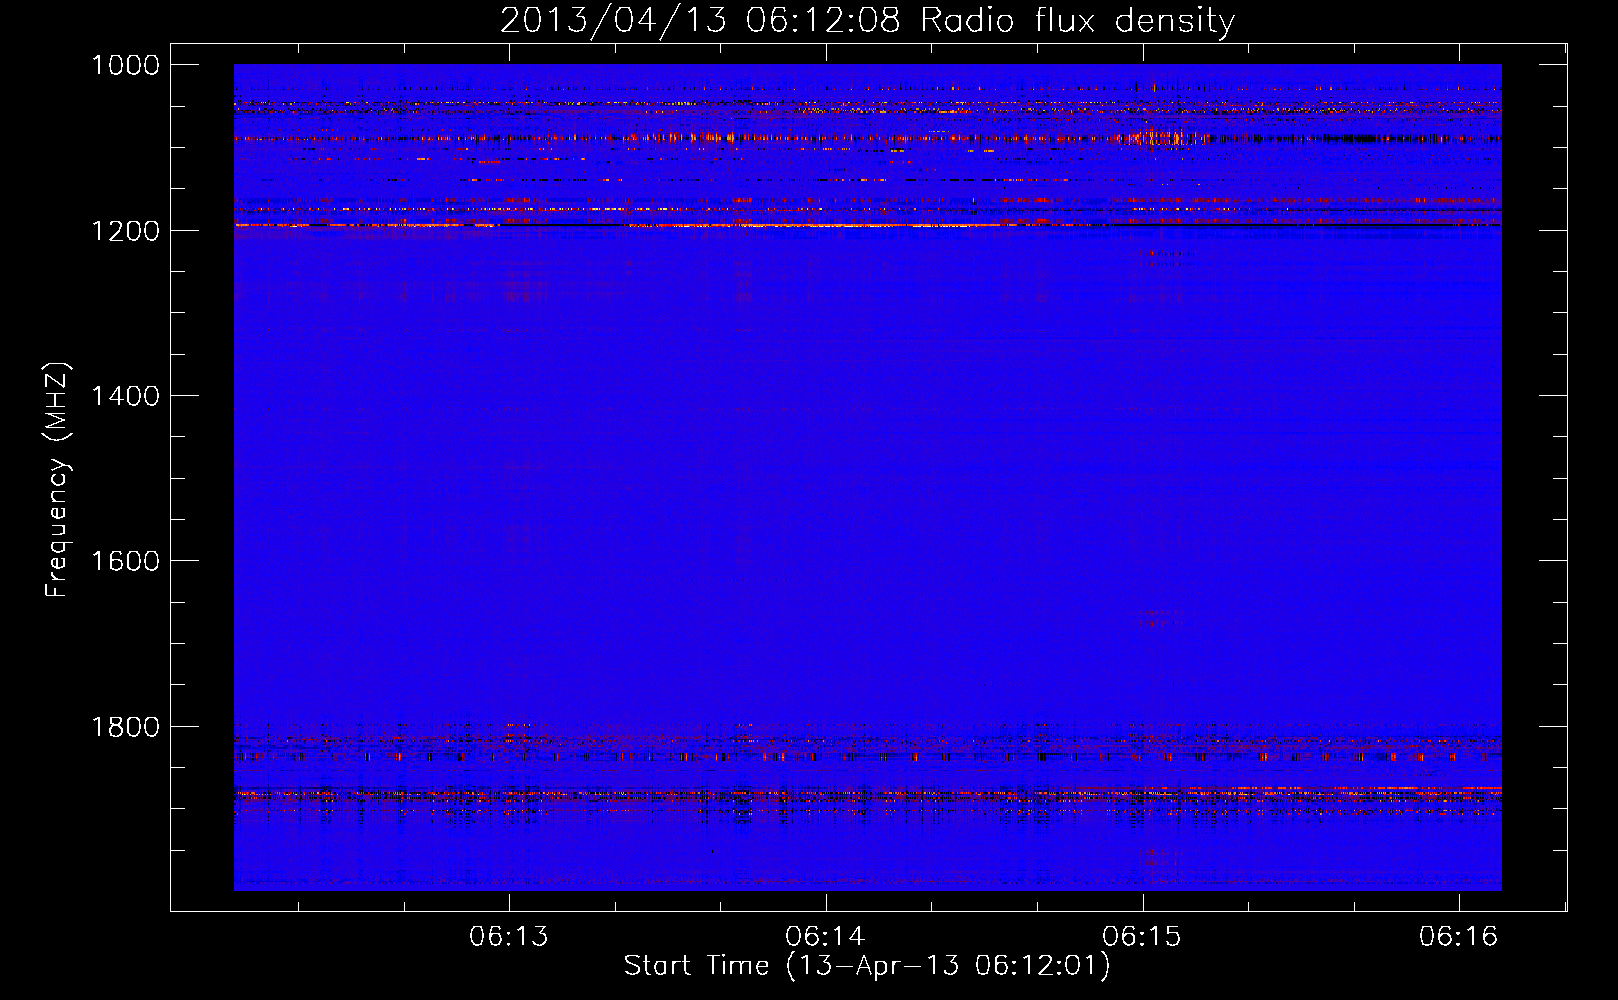Click the plot title "Radio flux density"
This screenshot has width=1618, height=1000.
[1078, 21]
